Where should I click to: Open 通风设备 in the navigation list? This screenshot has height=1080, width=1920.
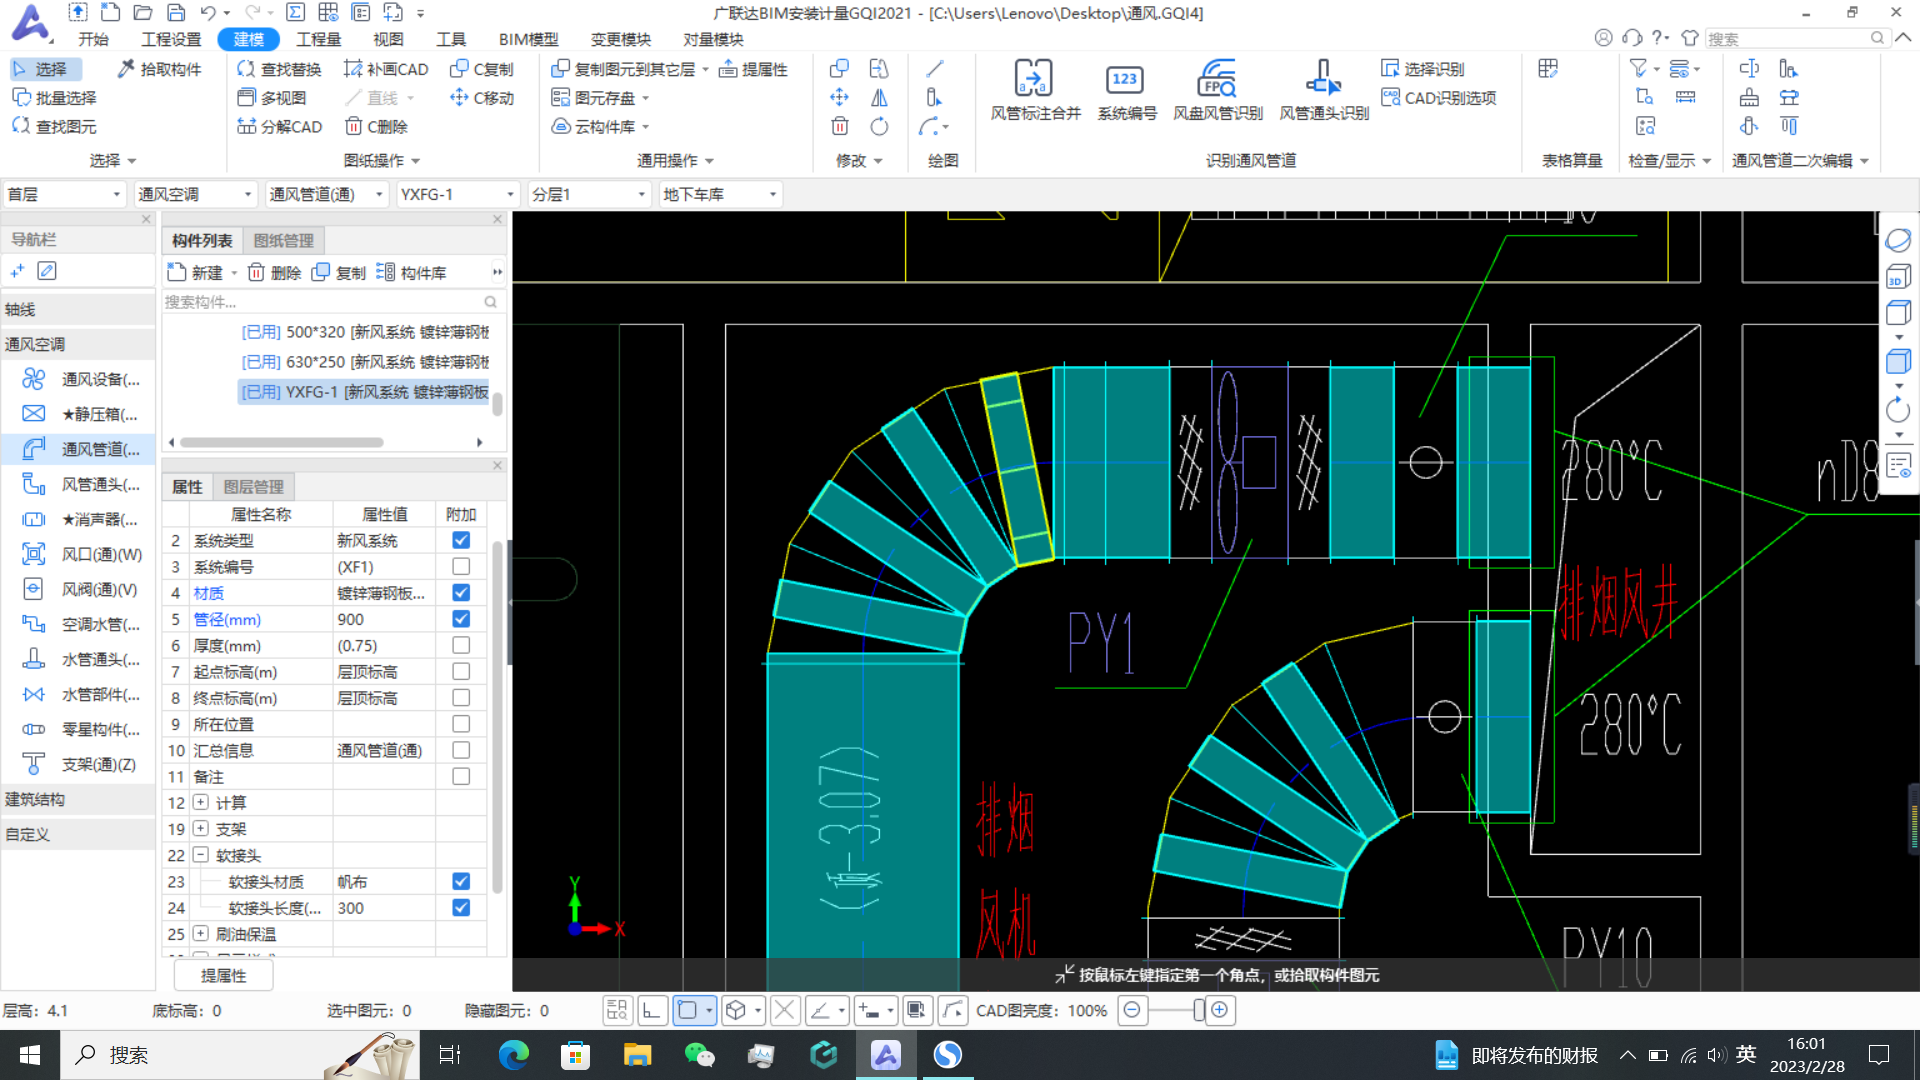(x=80, y=379)
